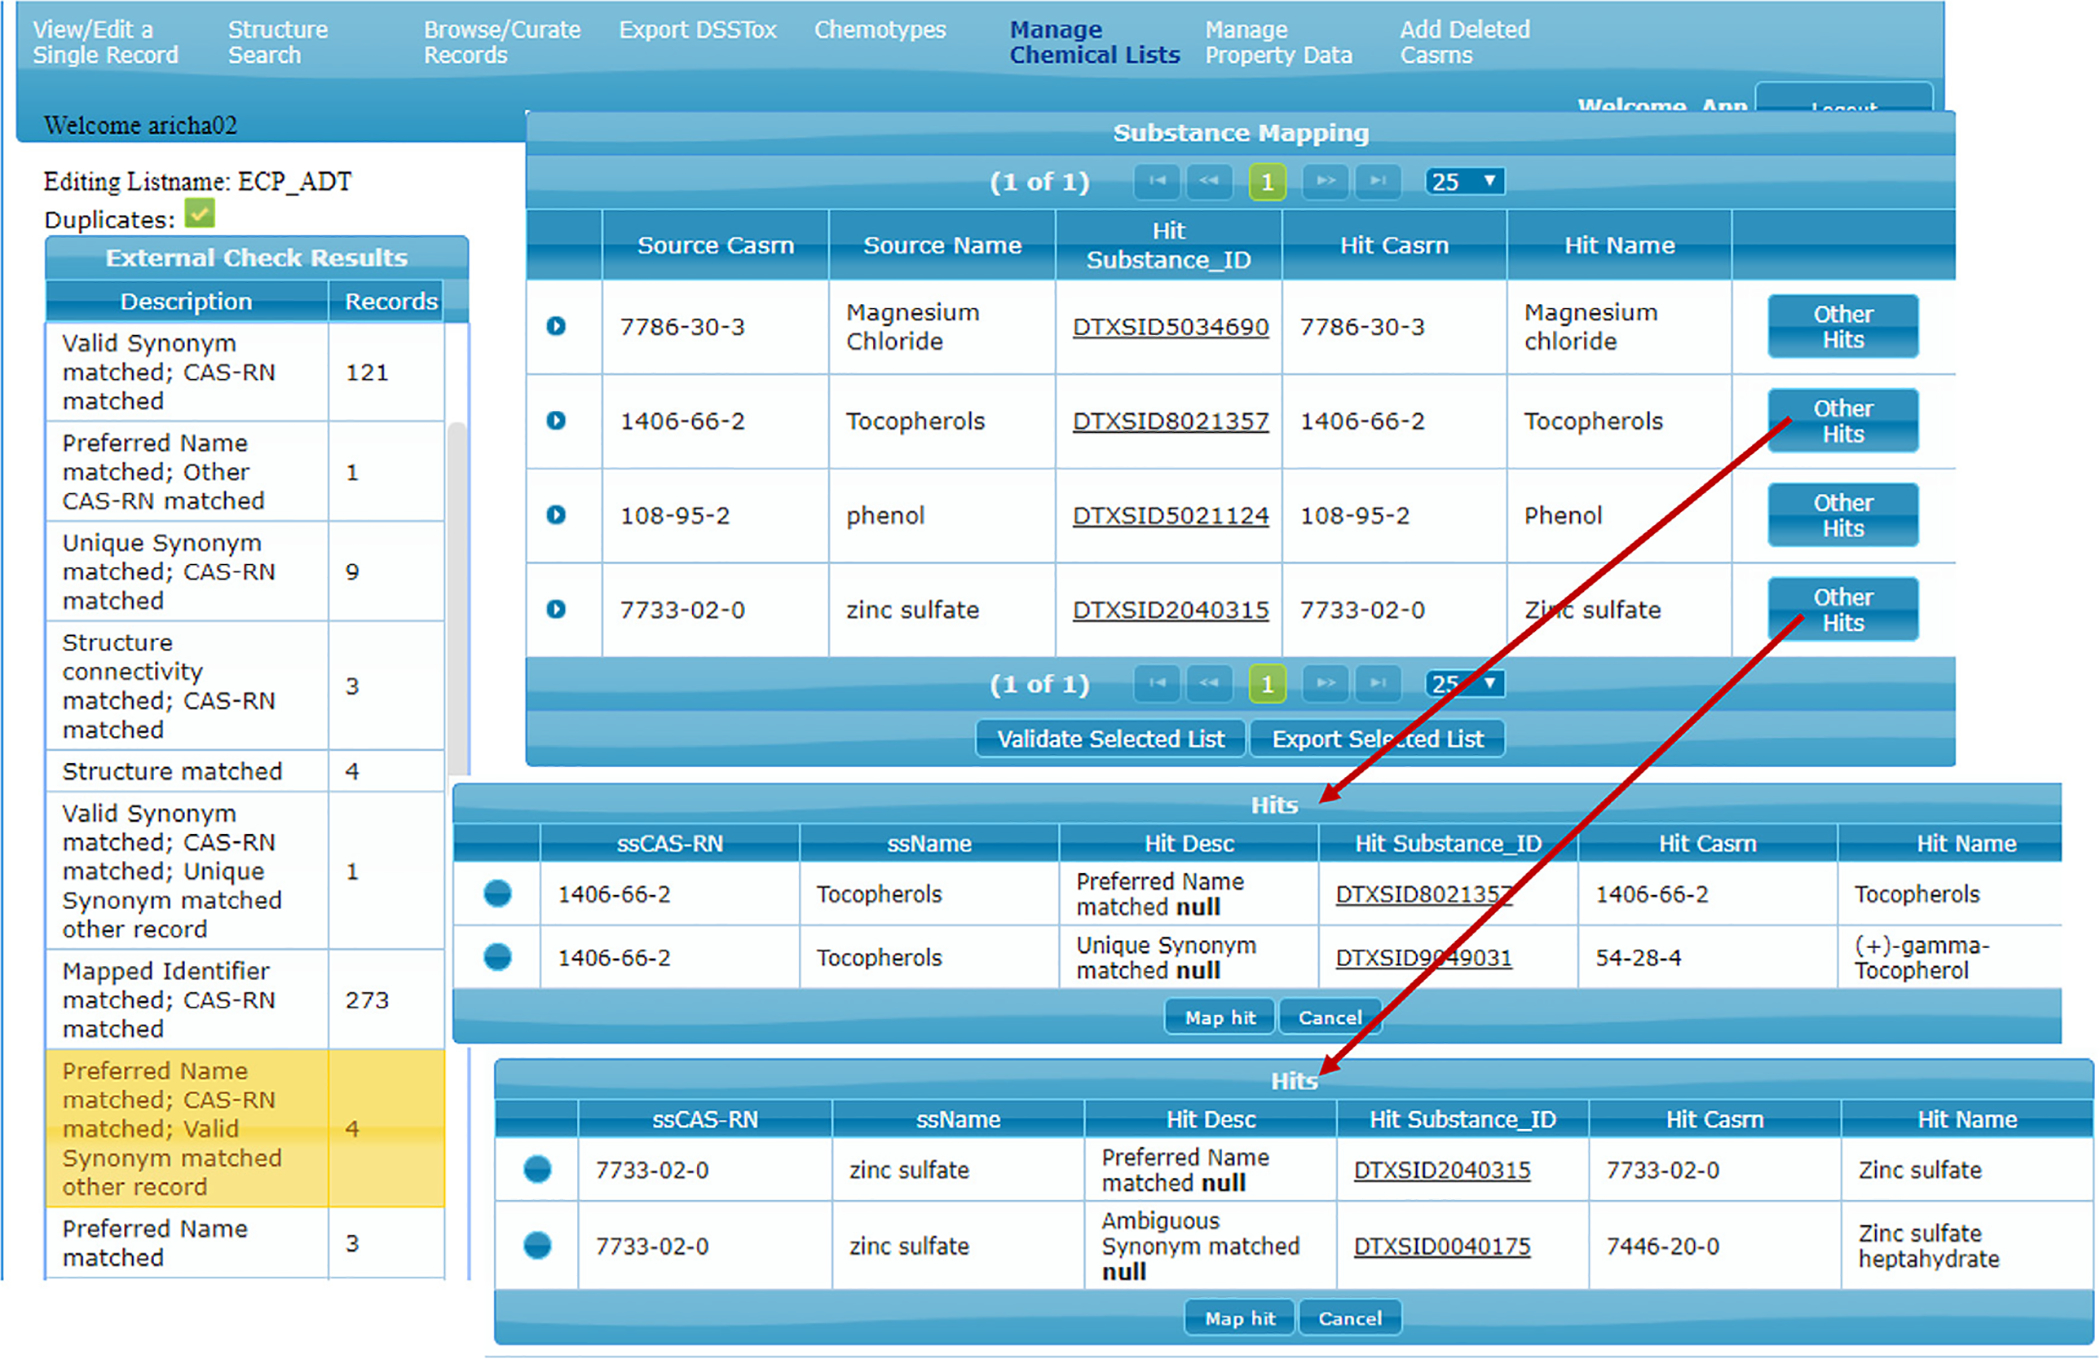Click Map hit in Tocopherols Hits panel
Screen dimensions: 2100x1359
click(1220, 1017)
